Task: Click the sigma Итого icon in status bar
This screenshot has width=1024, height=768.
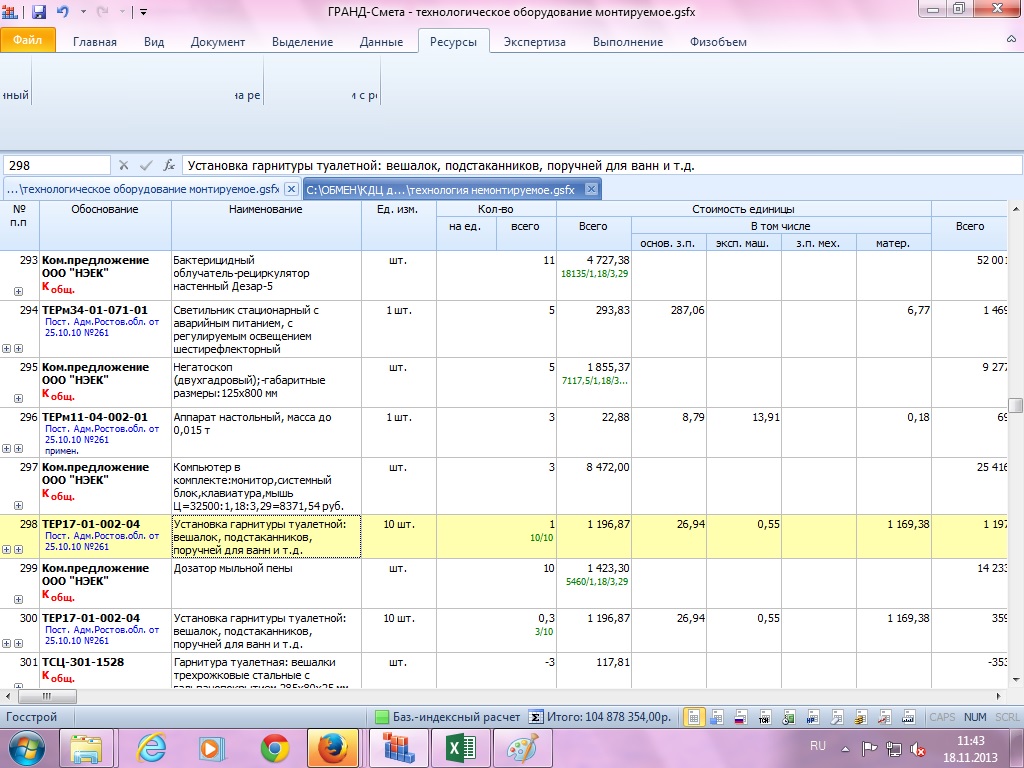Action: click(x=536, y=717)
